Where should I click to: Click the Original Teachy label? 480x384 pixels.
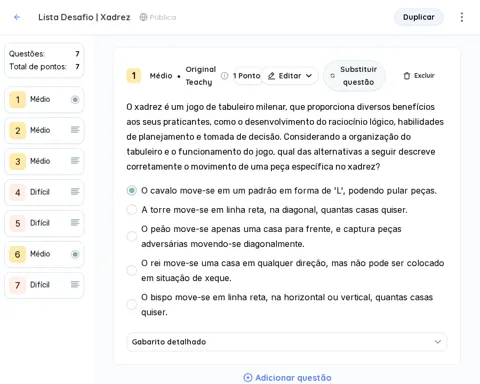(x=201, y=76)
